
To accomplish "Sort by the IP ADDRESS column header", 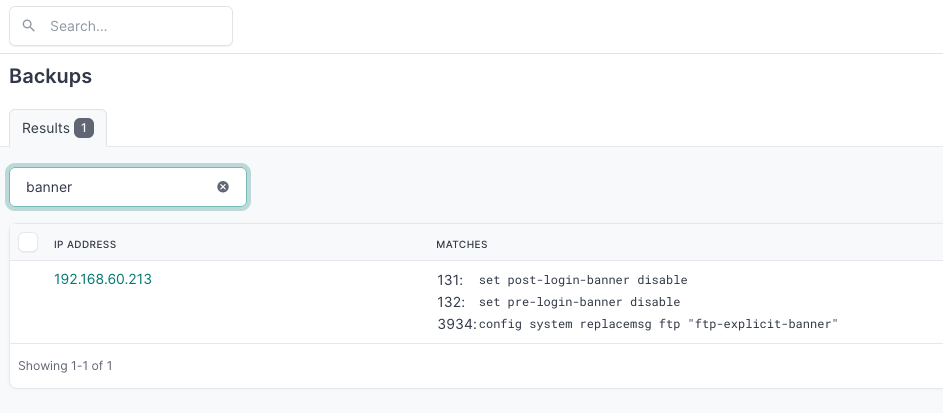I will pos(85,244).
